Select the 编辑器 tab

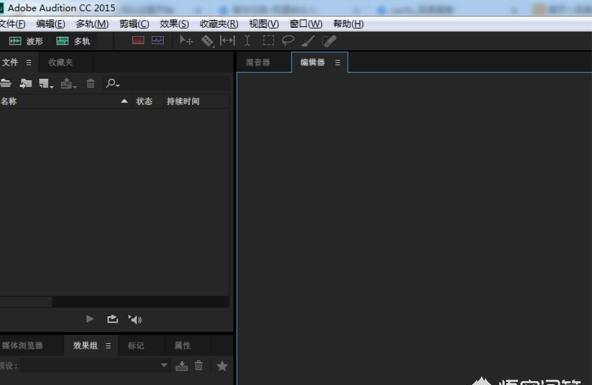312,63
